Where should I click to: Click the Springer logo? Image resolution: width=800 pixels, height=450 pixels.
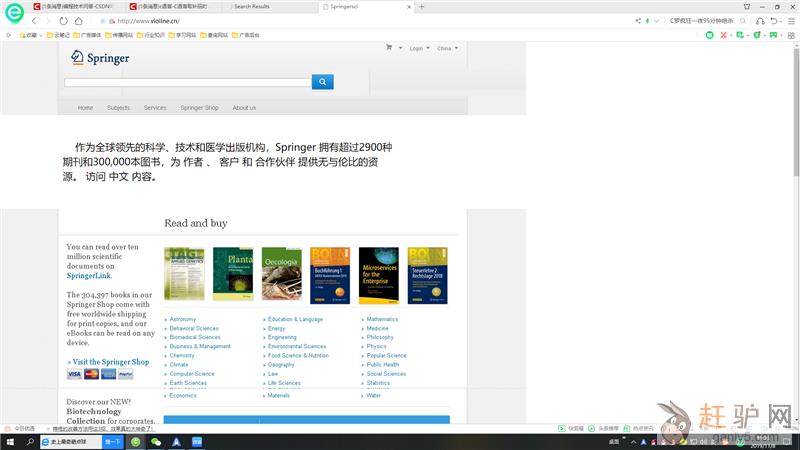click(x=100, y=57)
